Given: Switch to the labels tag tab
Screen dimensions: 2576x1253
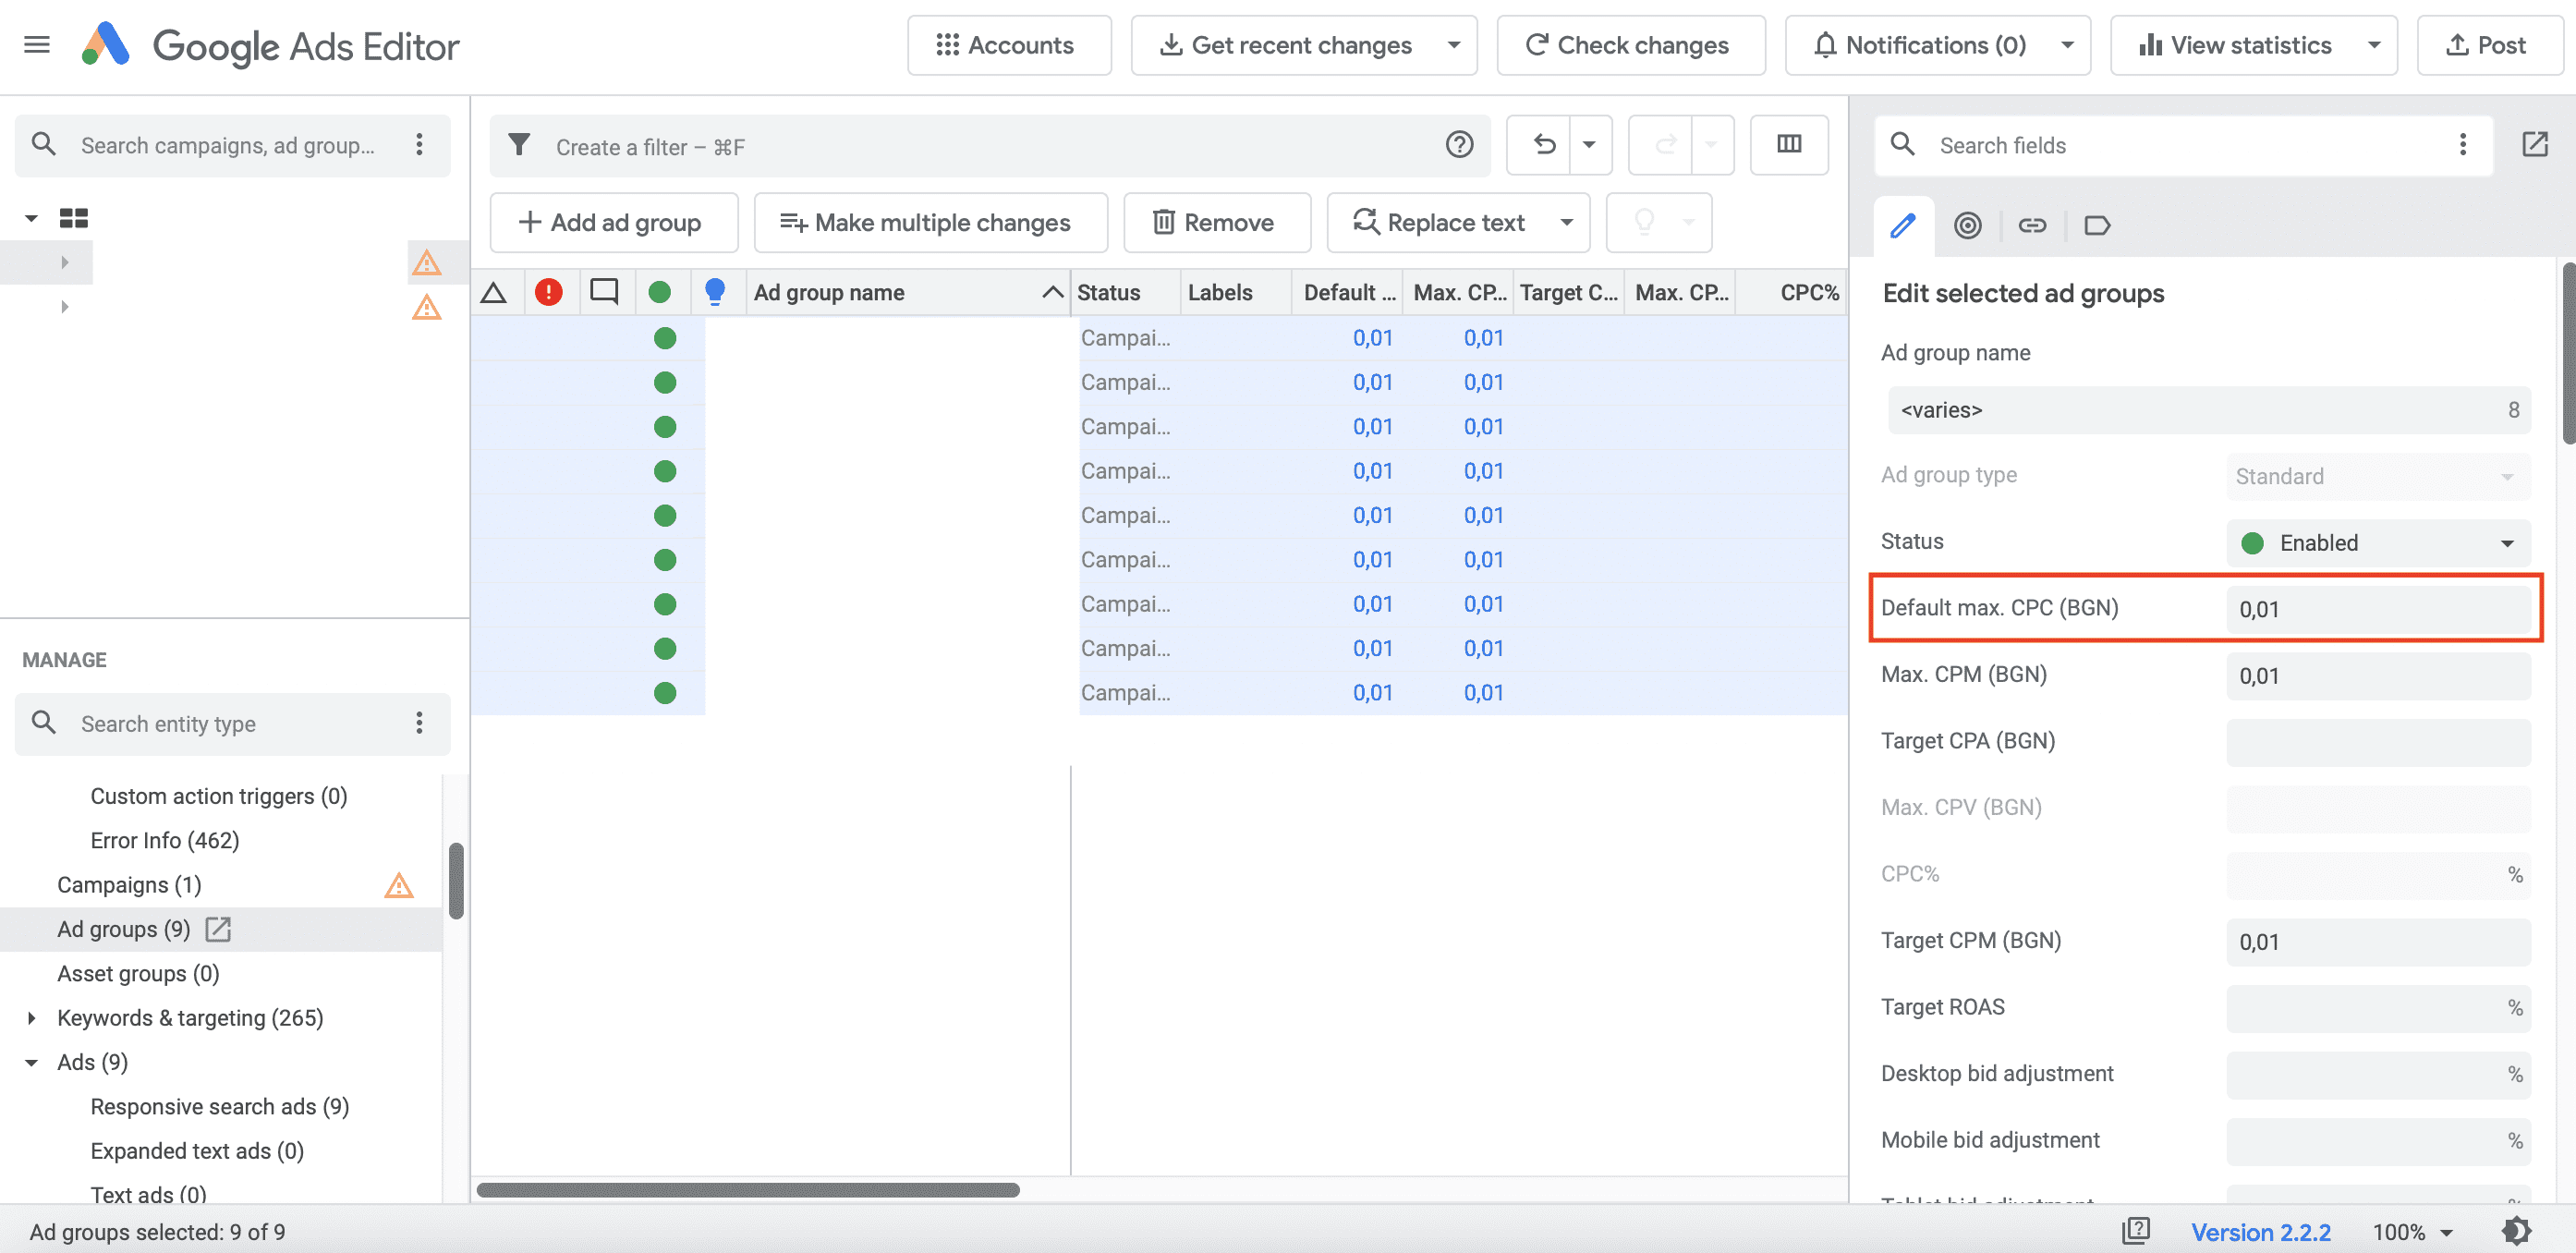Looking at the screenshot, I should point(2097,226).
